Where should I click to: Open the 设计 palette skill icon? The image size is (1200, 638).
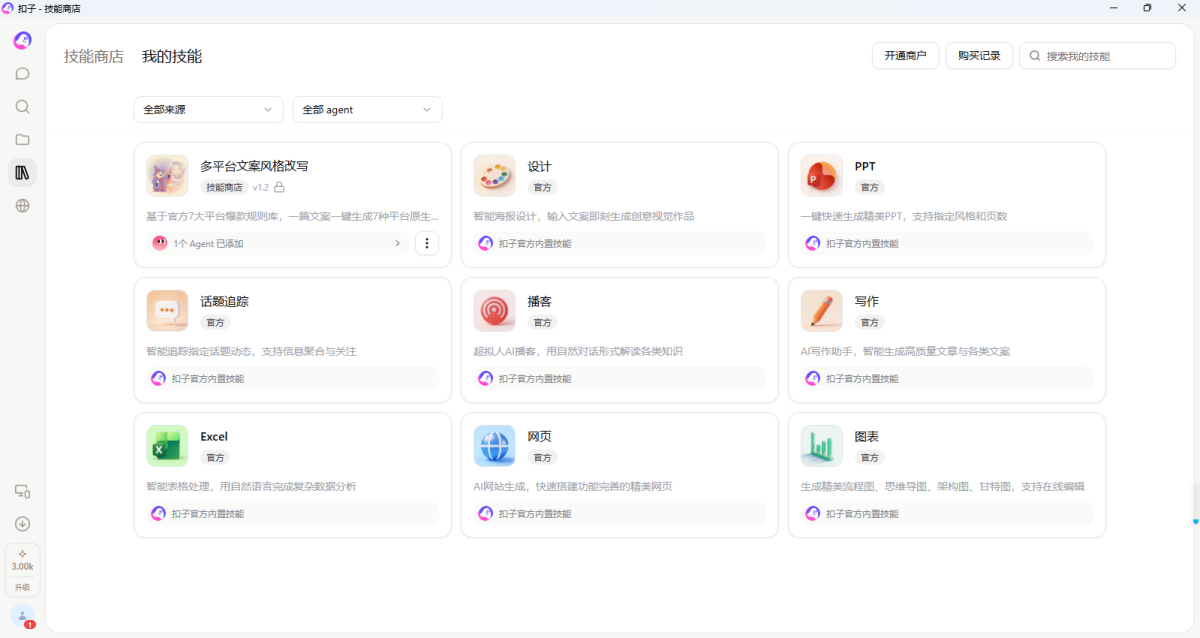tap(494, 176)
